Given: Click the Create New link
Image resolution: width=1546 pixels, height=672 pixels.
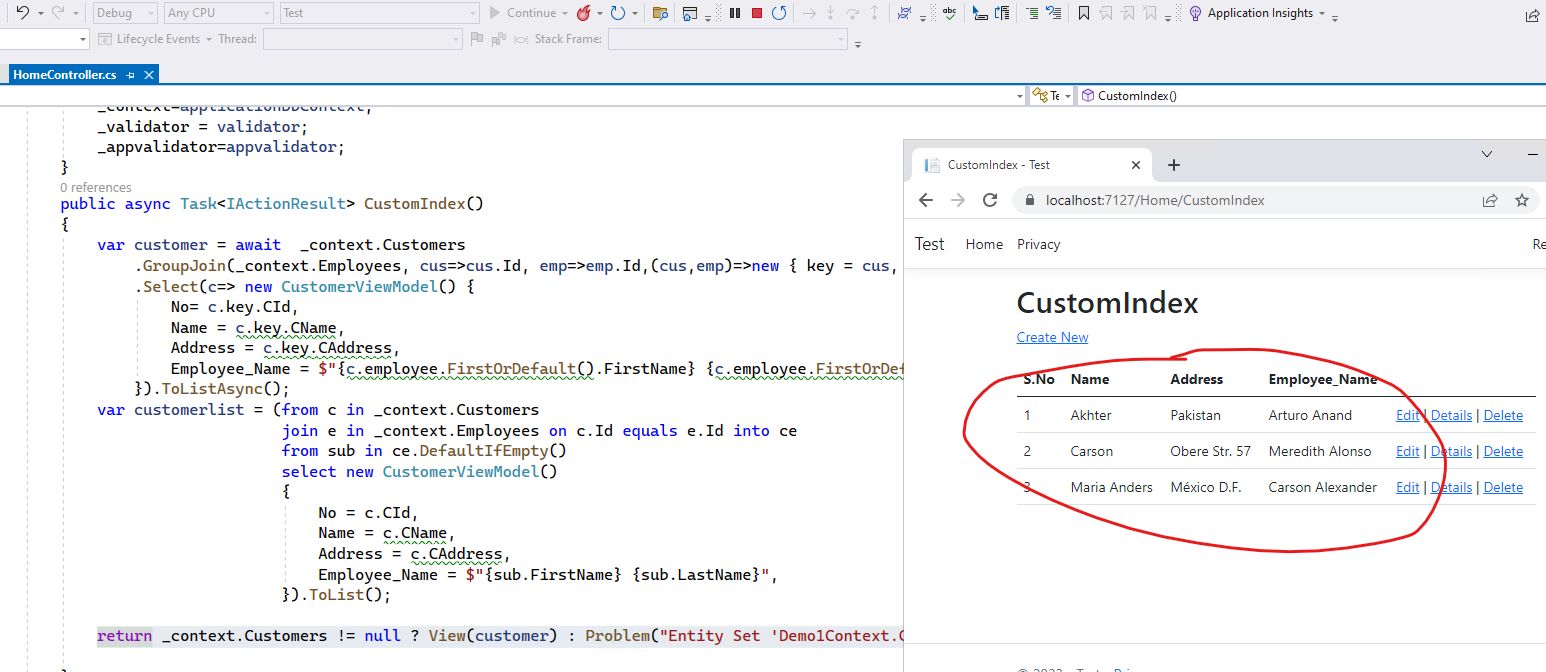Looking at the screenshot, I should pyautogui.click(x=1052, y=337).
